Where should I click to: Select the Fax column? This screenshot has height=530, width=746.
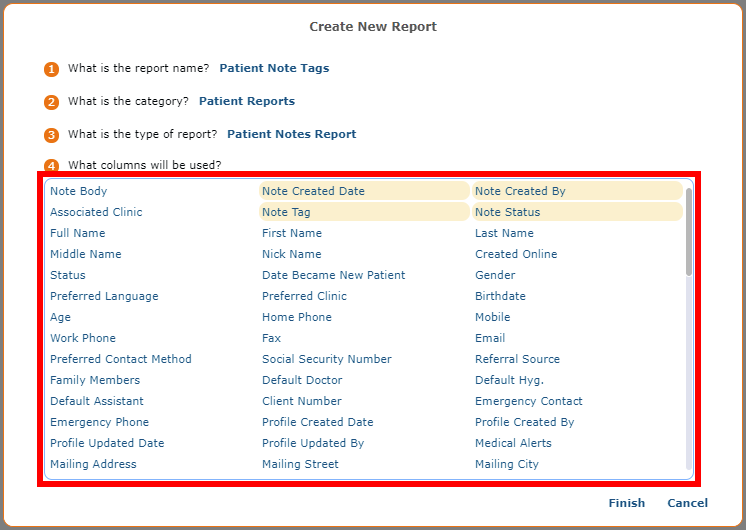point(271,338)
